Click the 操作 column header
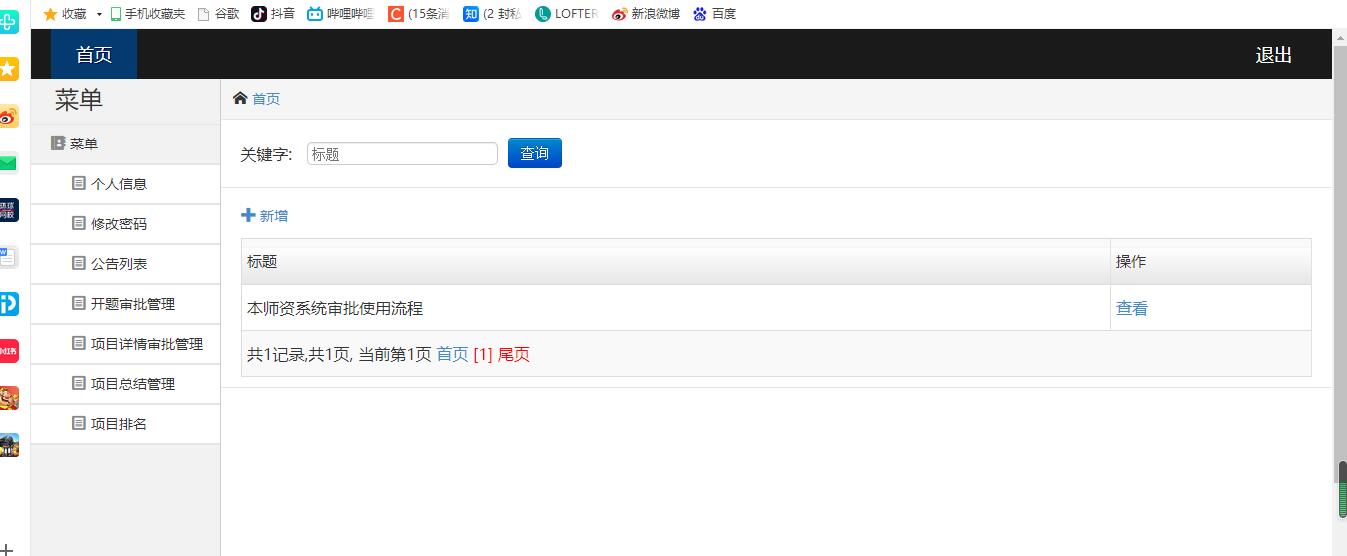Screen dimensions: 1347x556 tap(1211, 262)
